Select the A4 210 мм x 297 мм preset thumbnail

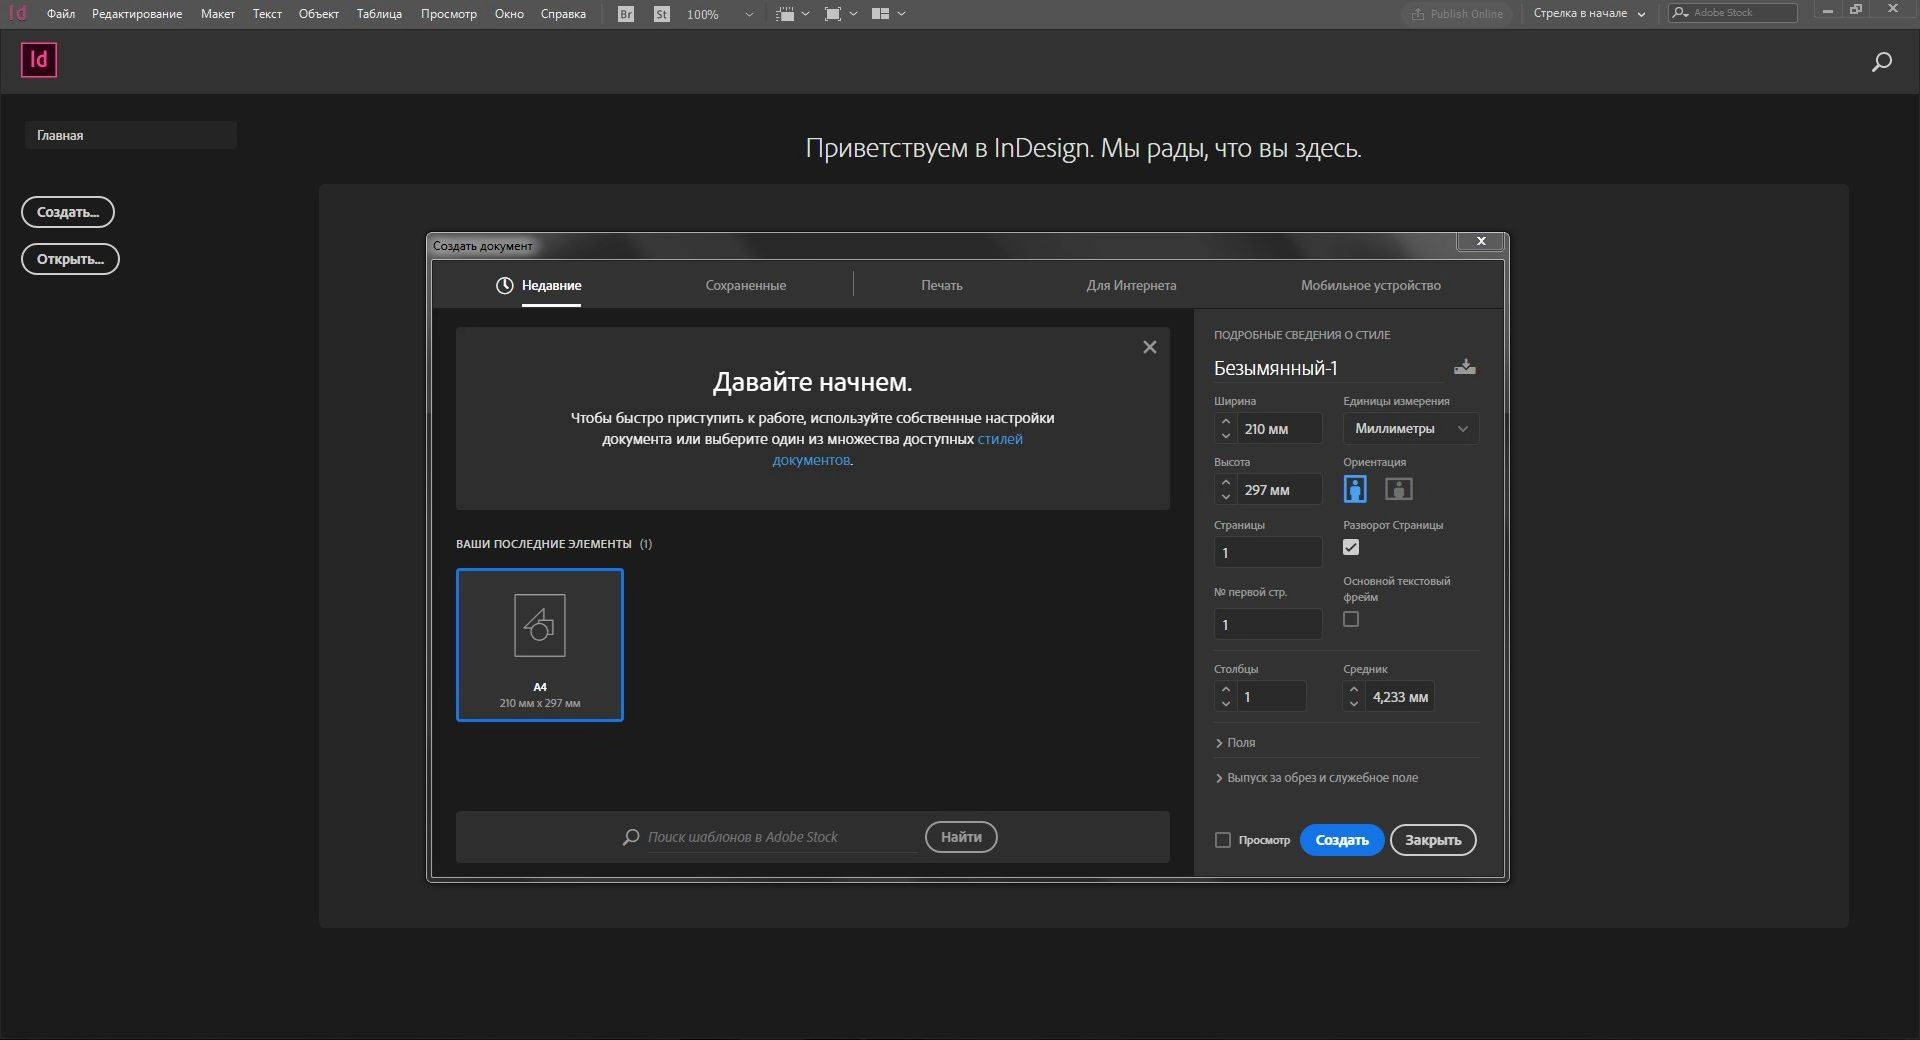[x=540, y=645]
